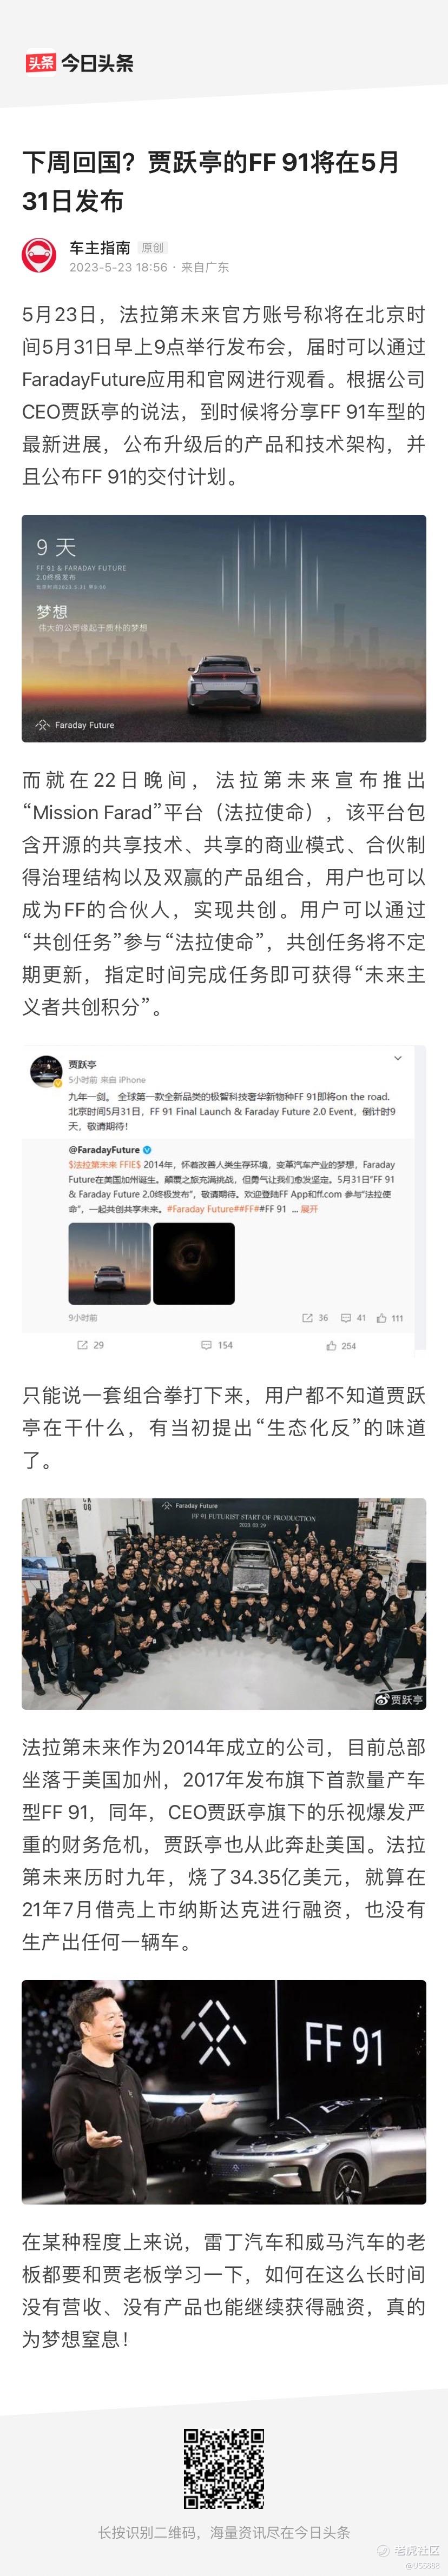This screenshot has width=448, height=2576.
Task: Open comments icon showing 154
Action: [217, 1345]
